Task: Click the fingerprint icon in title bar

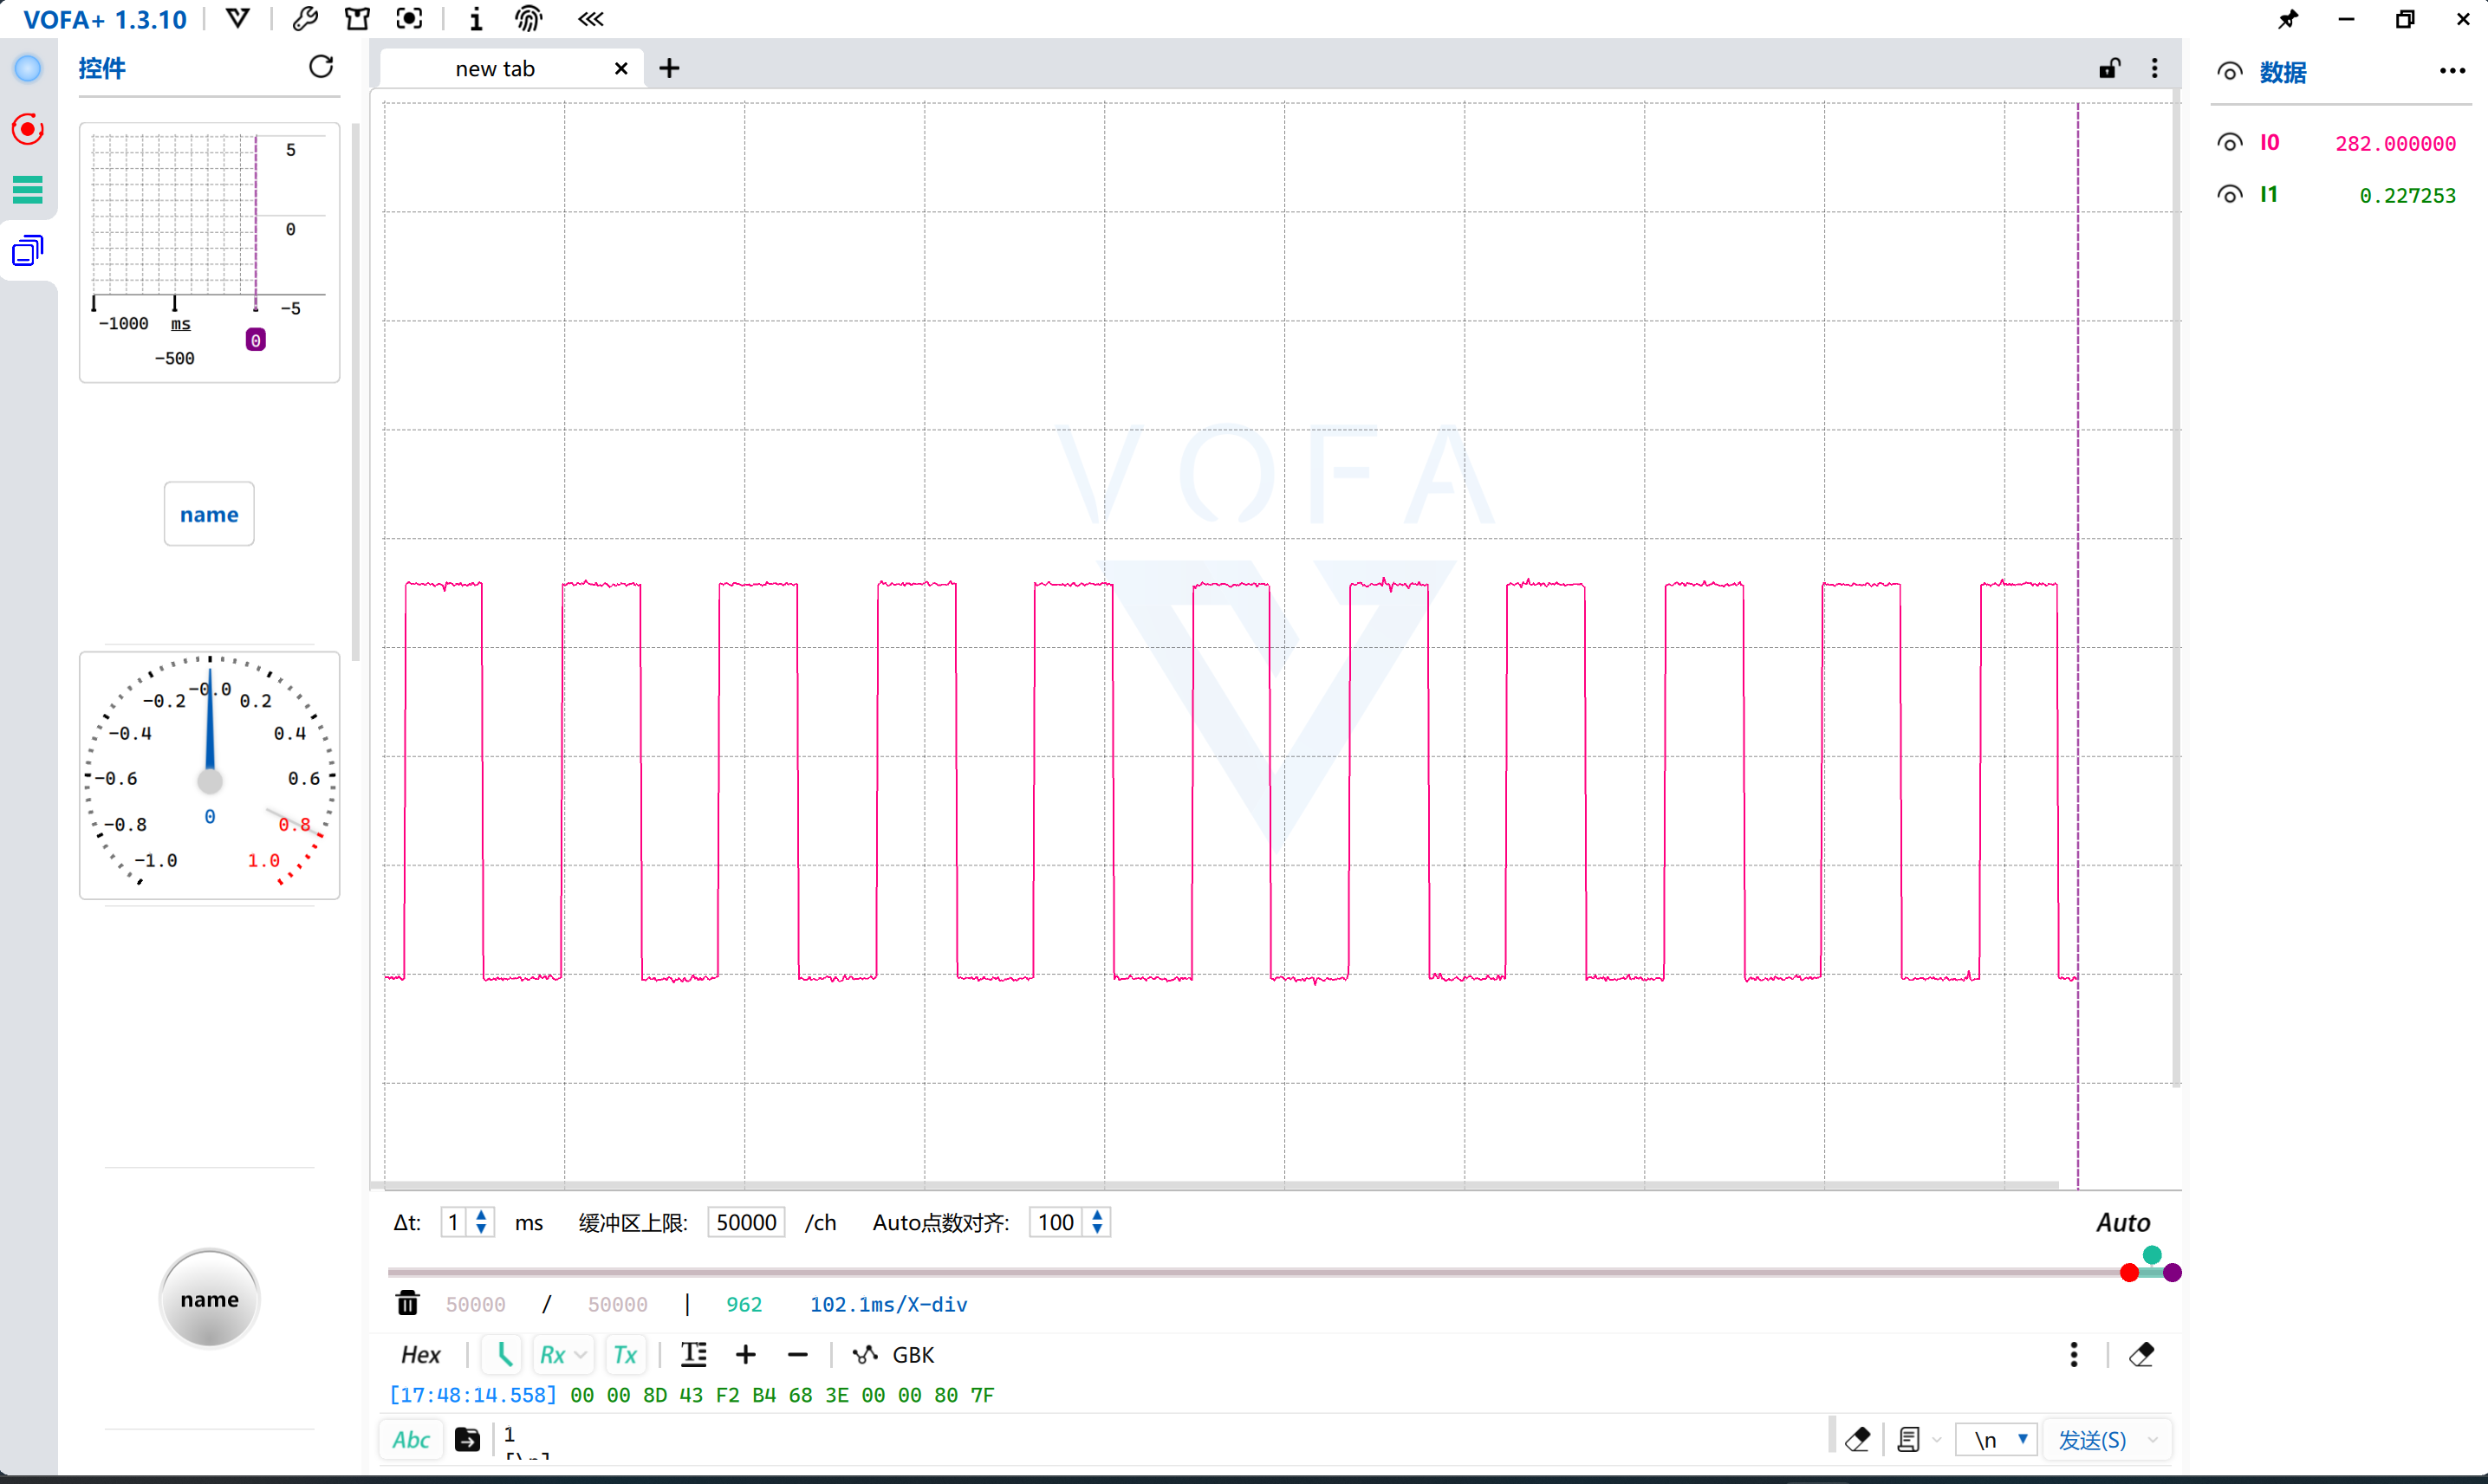Action: click(x=528, y=19)
